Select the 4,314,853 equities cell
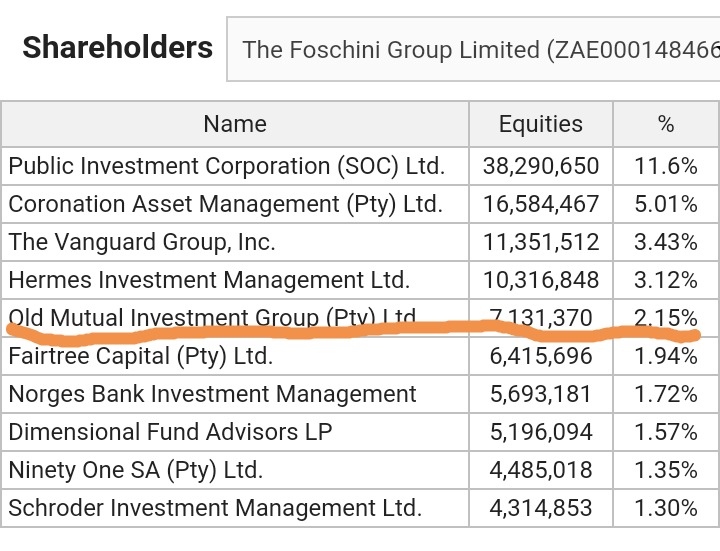The image size is (720, 551). [x=541, y=508]
